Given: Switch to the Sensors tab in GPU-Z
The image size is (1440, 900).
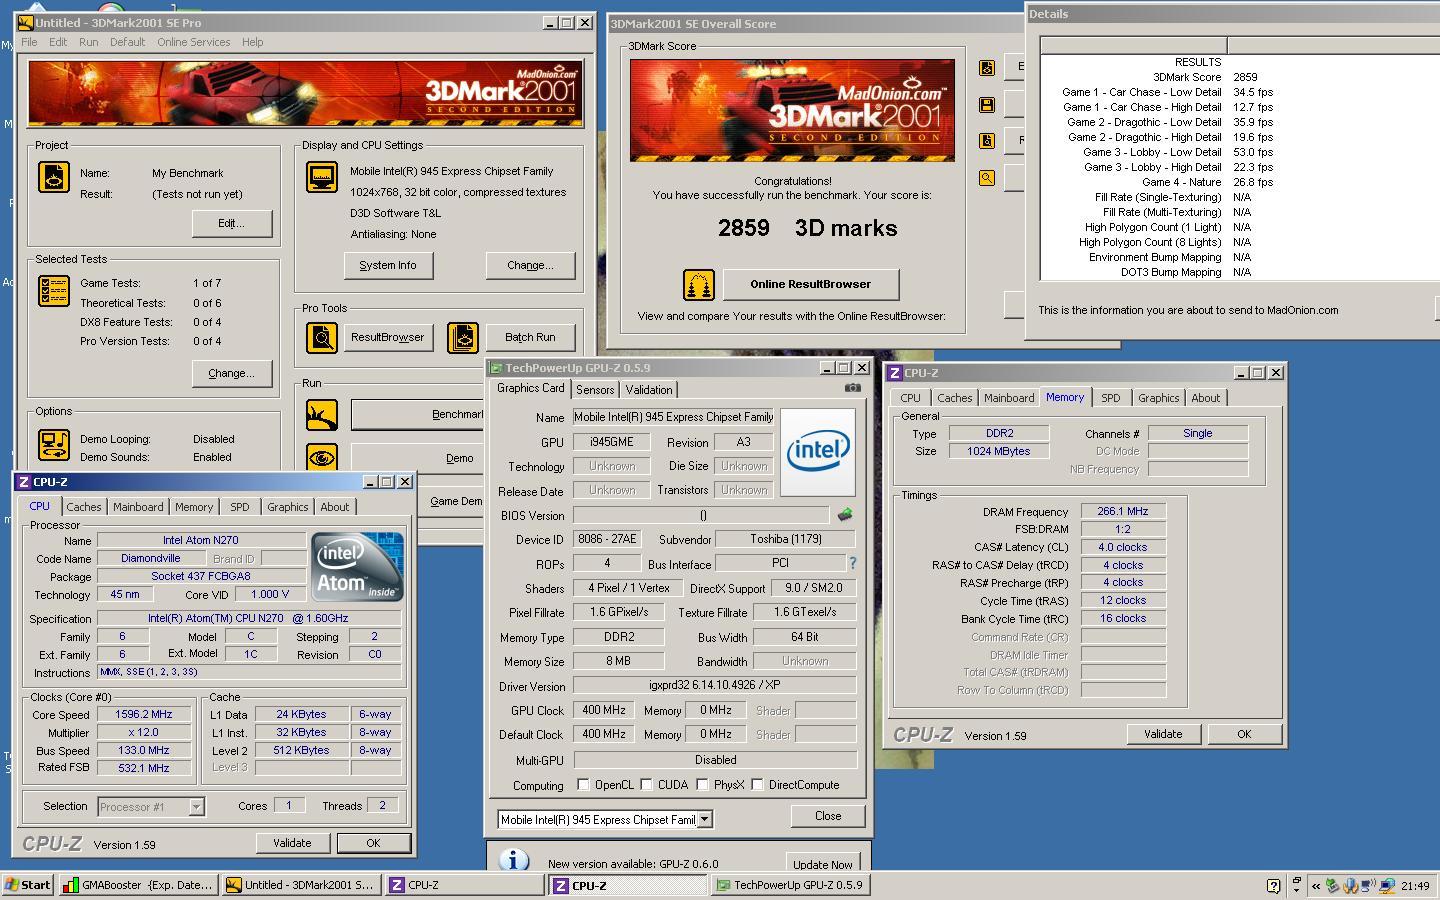Looking at the screenshot, I should tap(595, 390).
